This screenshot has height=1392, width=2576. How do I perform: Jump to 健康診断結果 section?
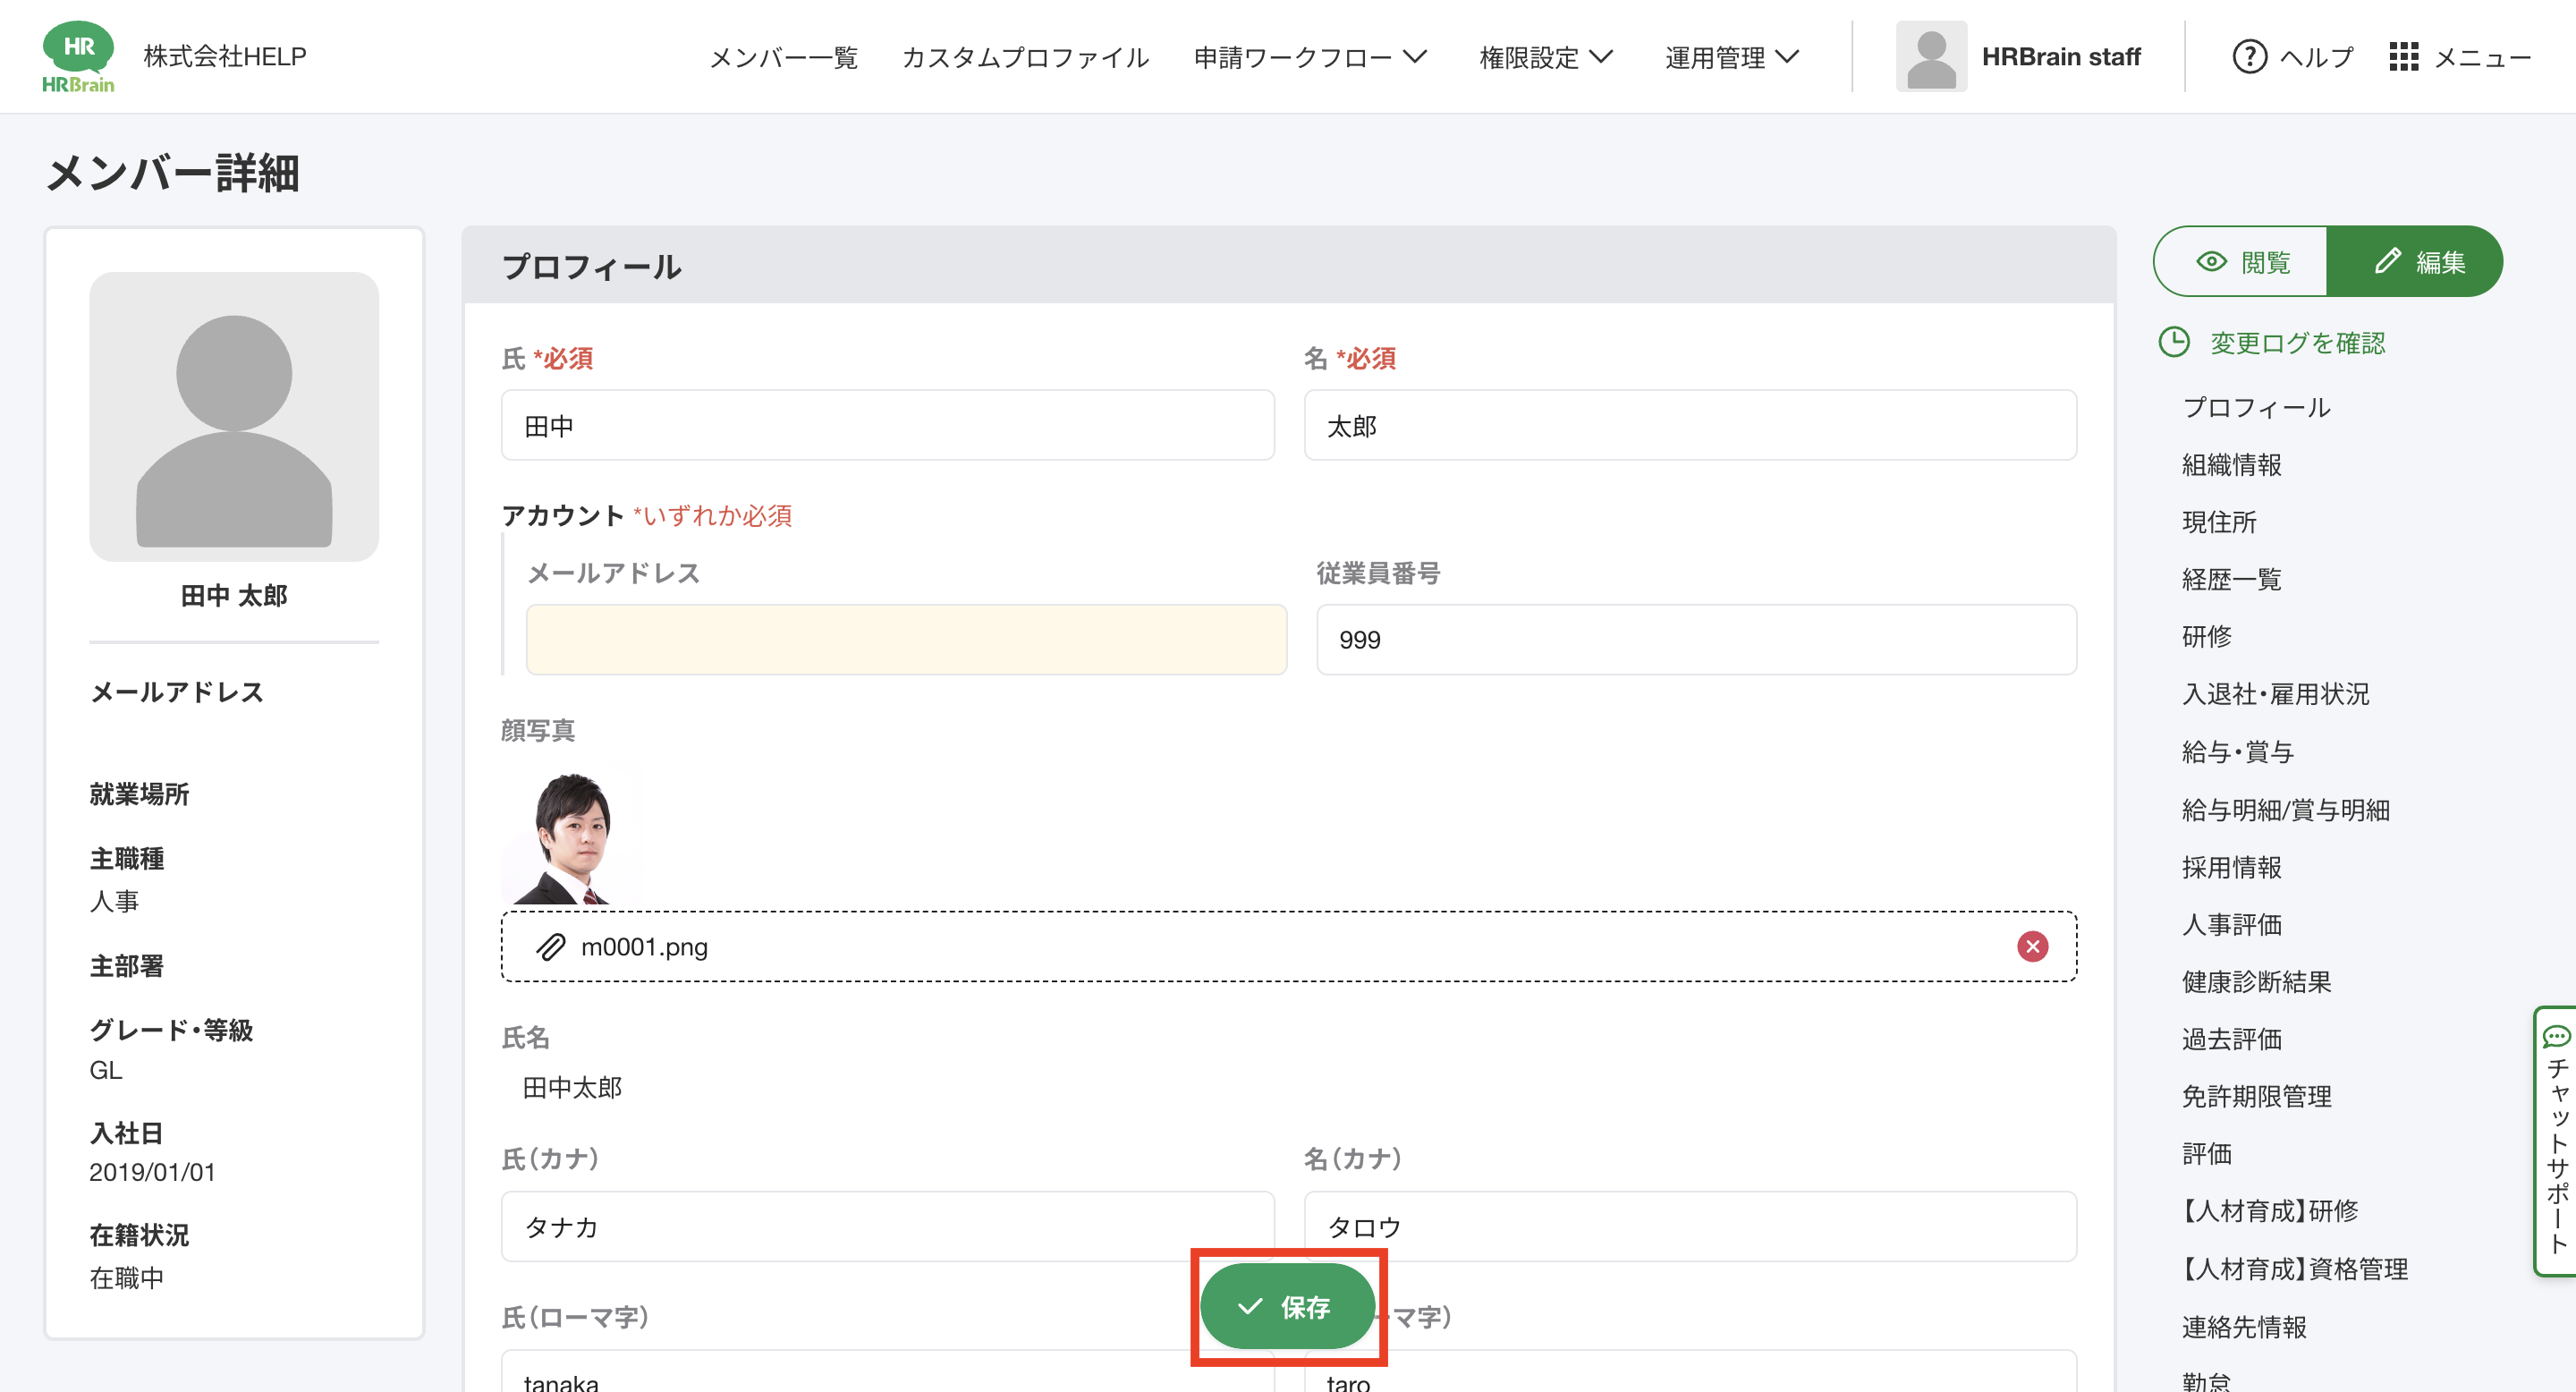(2256, 982)
